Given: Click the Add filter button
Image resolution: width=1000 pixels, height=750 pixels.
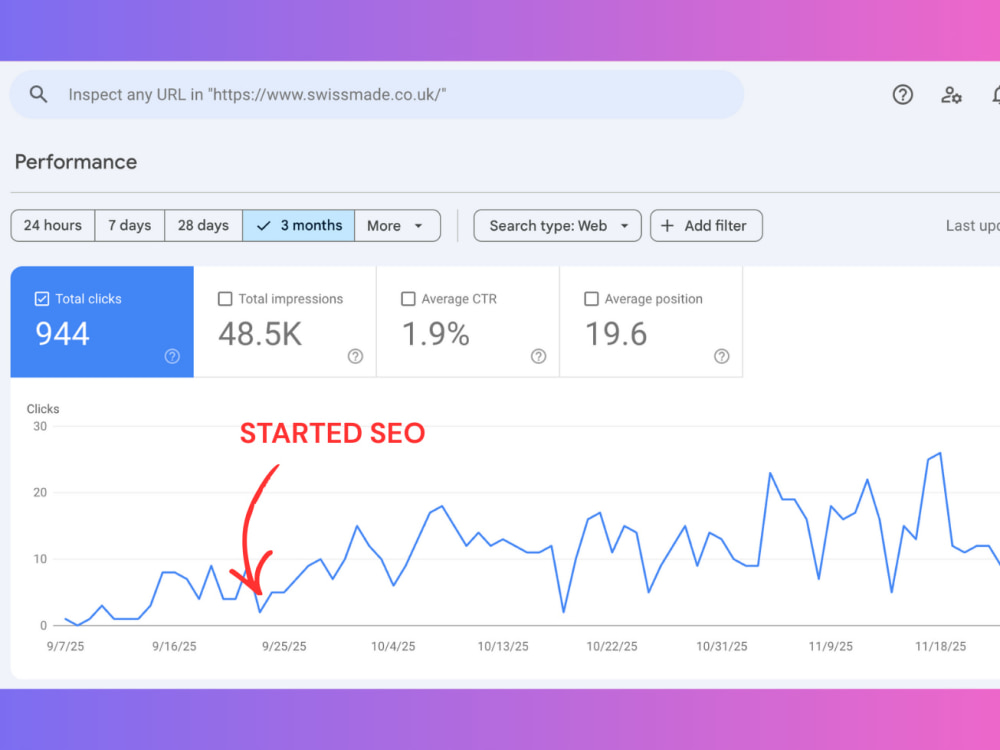Looking at the screenshot, I should tap(706, 226).
